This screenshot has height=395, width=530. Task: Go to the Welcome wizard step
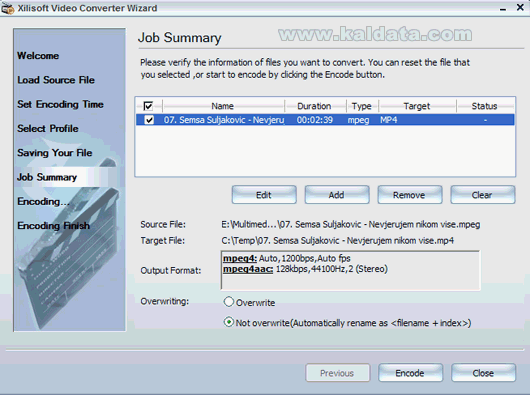click(x=38, y=56)
